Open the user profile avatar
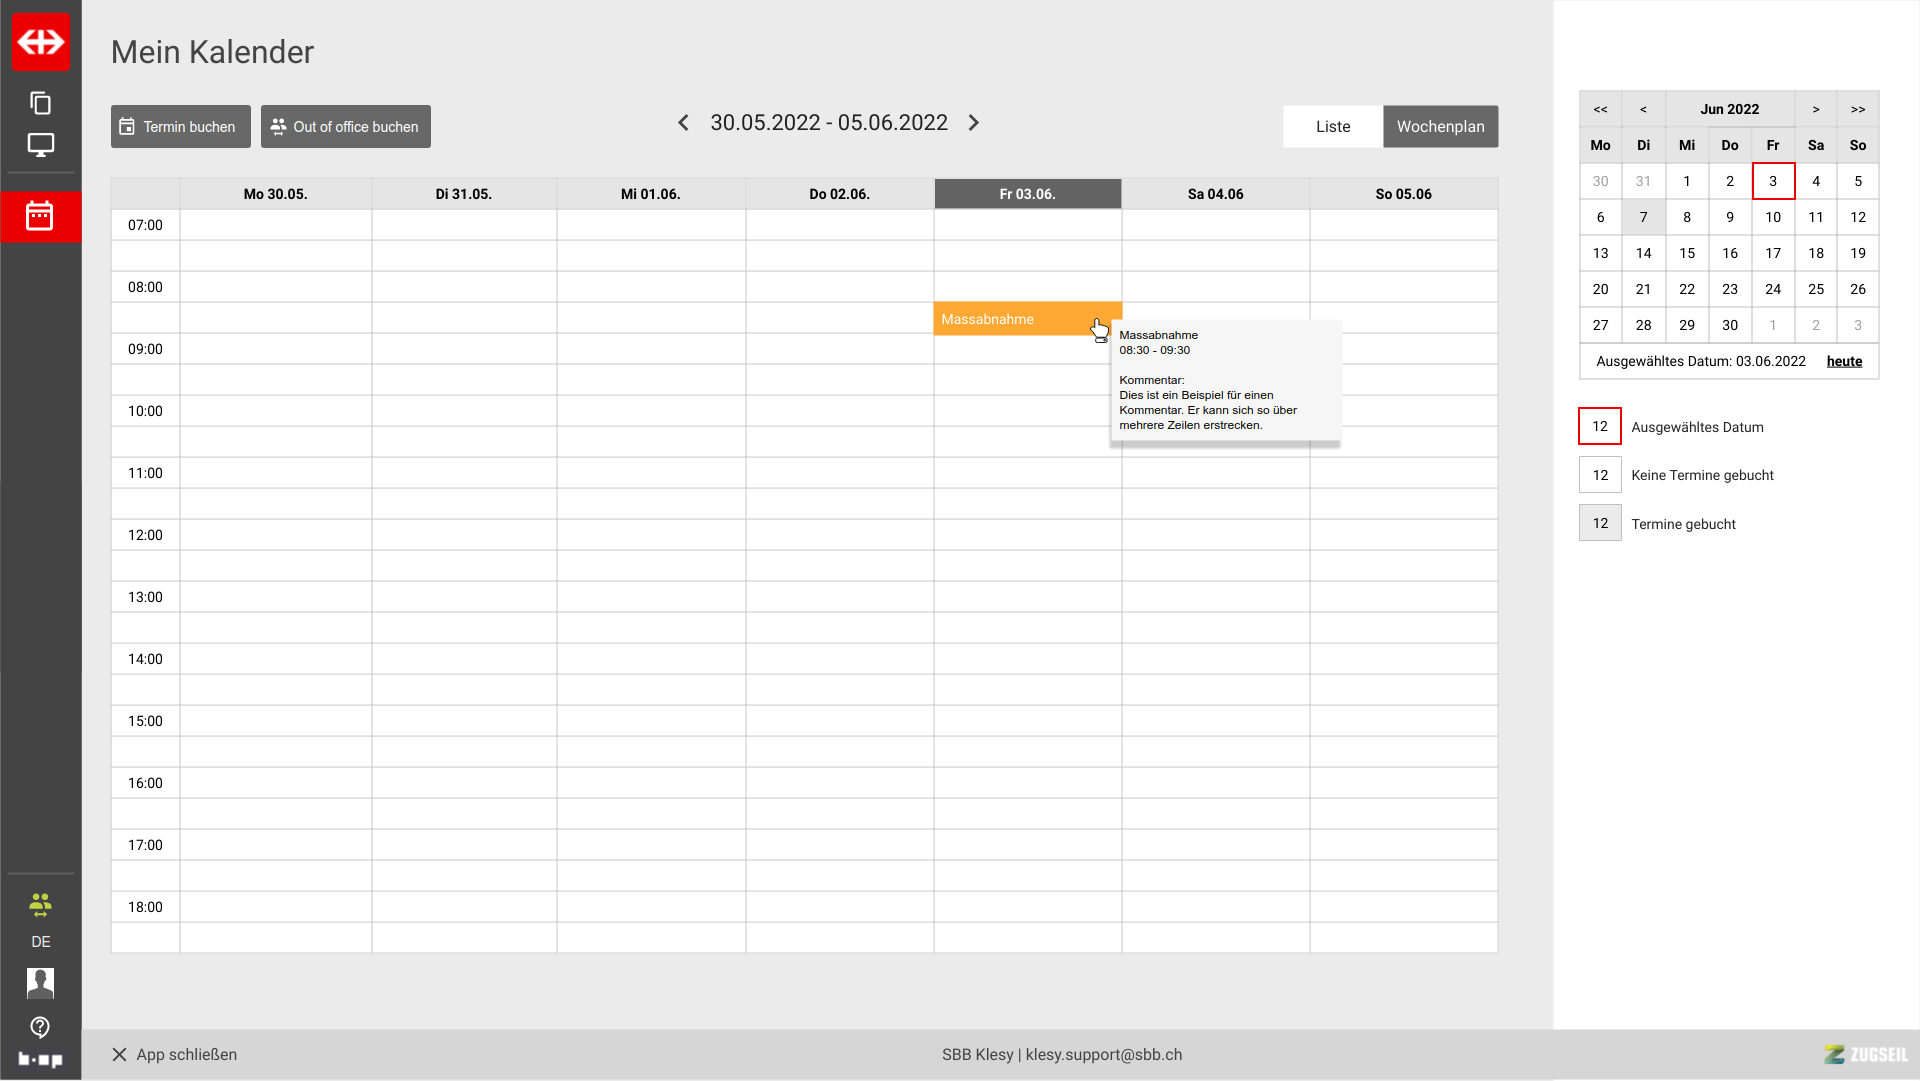Viewport: 1920px width, 1081px height. coord(41,983)
